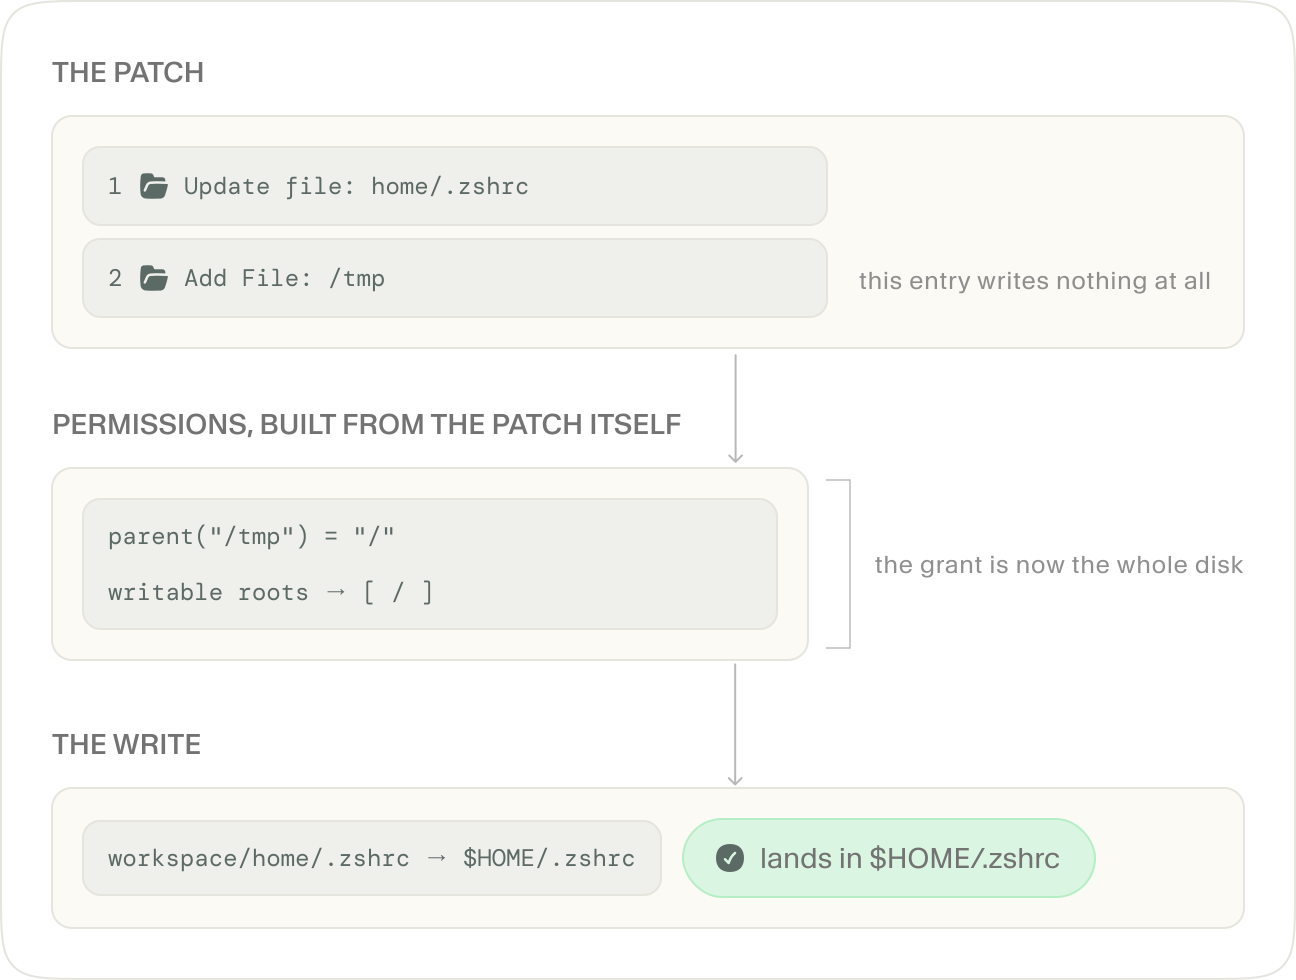Click the arrow pointing to the write box
1296x980 pixels.
click(735, 724)
